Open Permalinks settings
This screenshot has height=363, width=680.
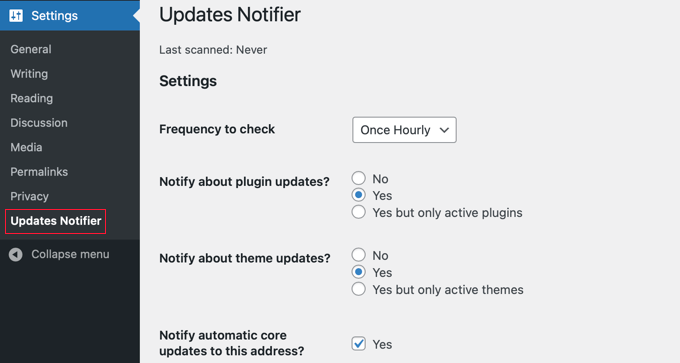[x=39, y=172]
